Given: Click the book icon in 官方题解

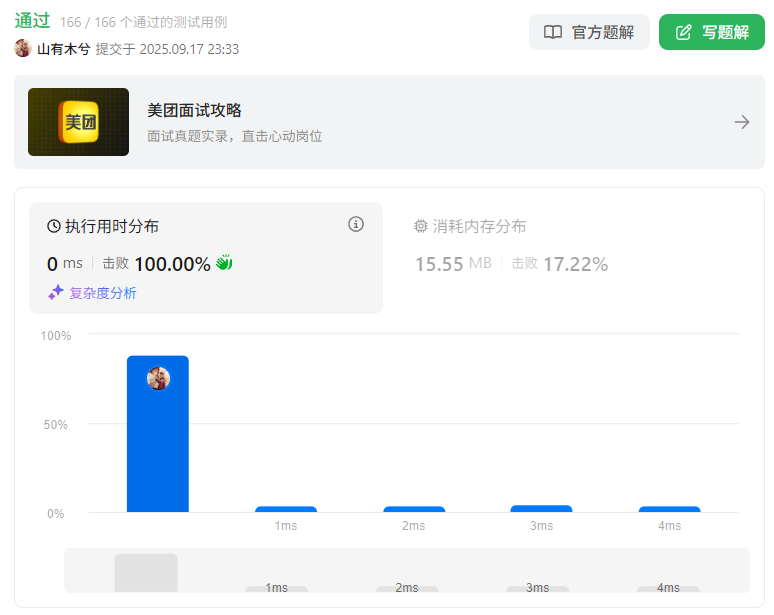Looking at the screenshot, I should [x=553, y=33].
